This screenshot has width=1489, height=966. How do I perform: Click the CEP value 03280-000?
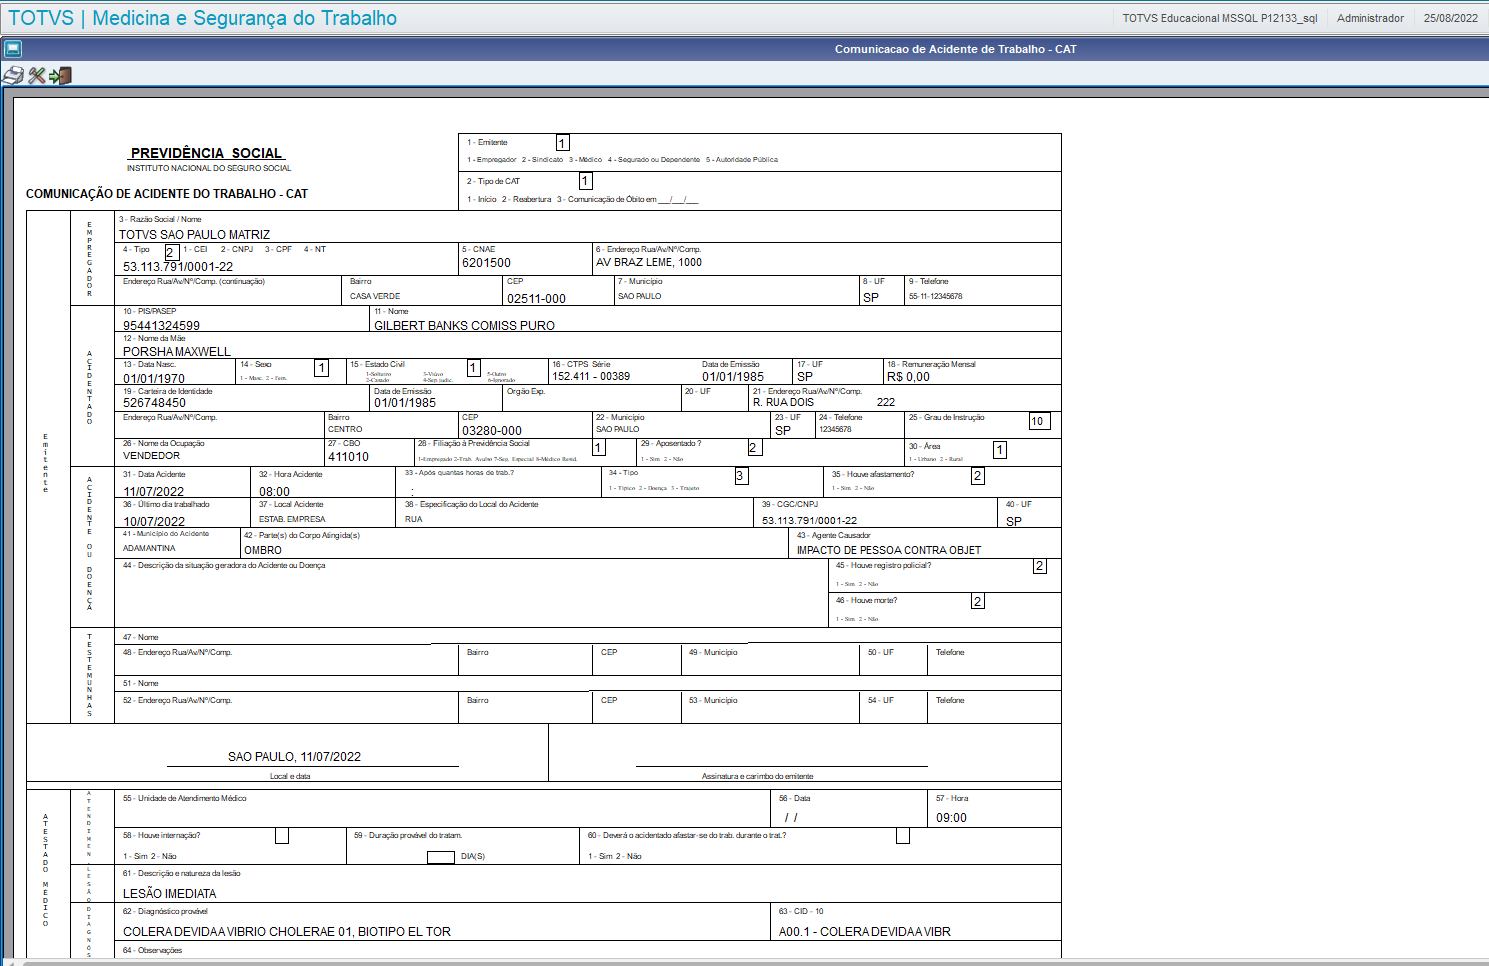492,431
